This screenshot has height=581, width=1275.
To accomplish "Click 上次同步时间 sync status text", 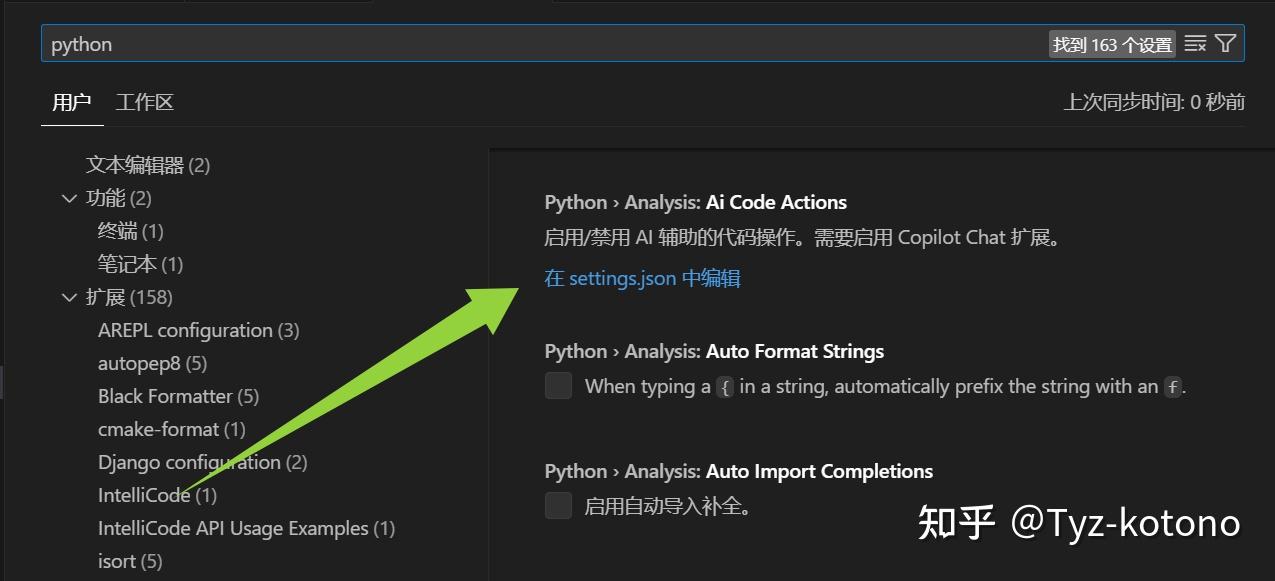I will click(x=1152, y=102).
